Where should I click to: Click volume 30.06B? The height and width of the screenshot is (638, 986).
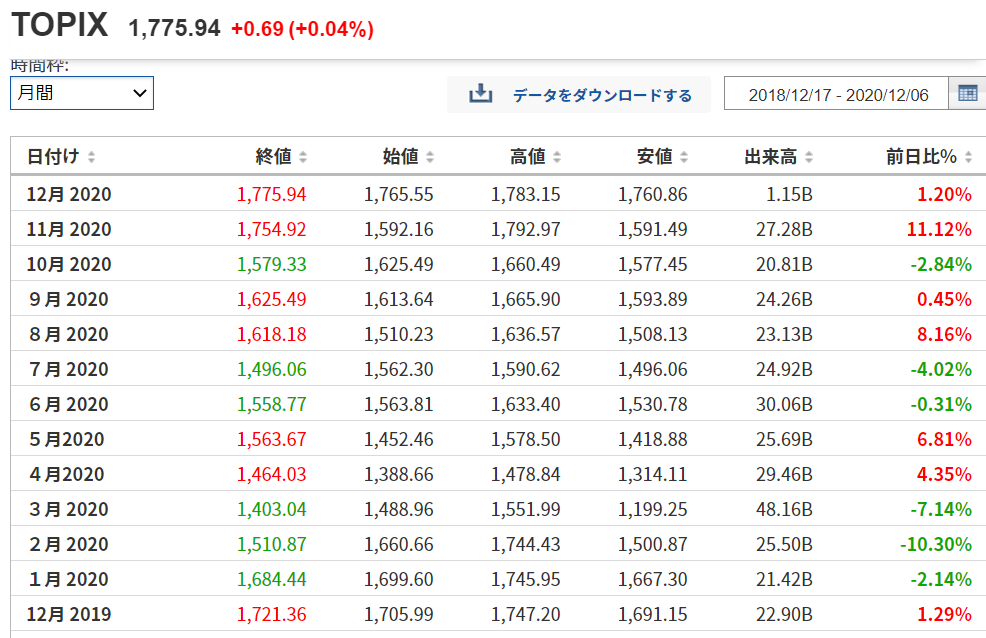784,404
